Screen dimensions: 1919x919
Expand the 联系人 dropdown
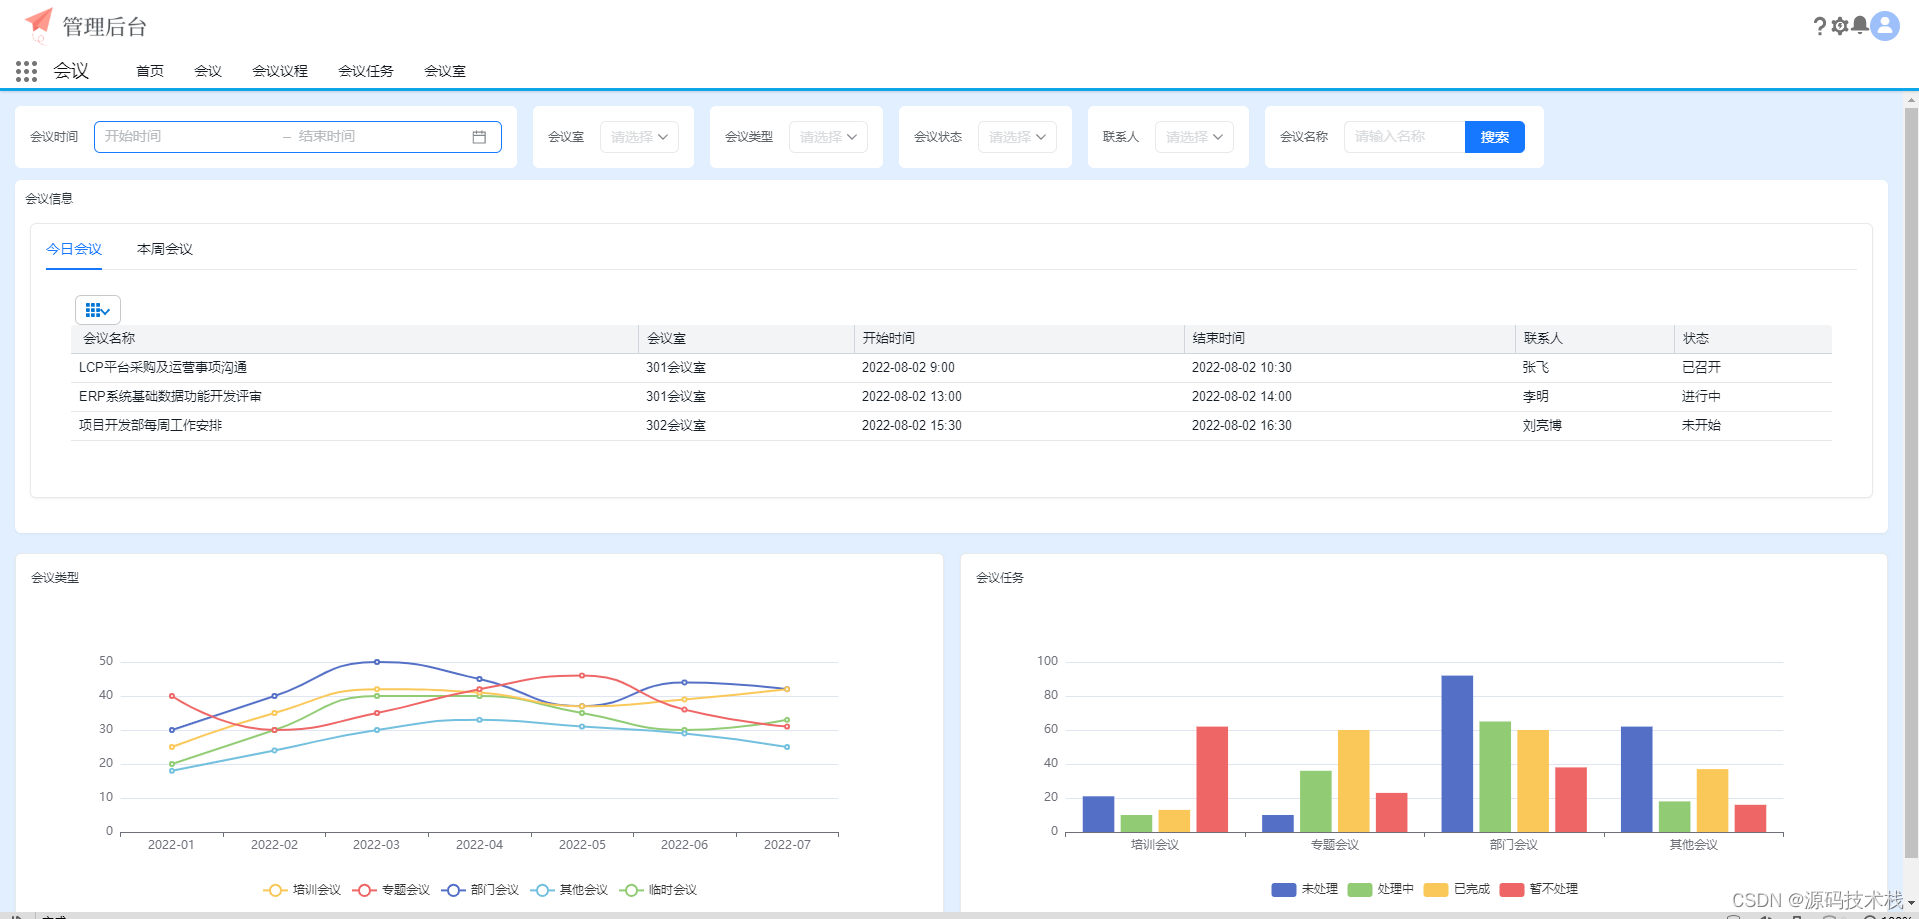1194,137
